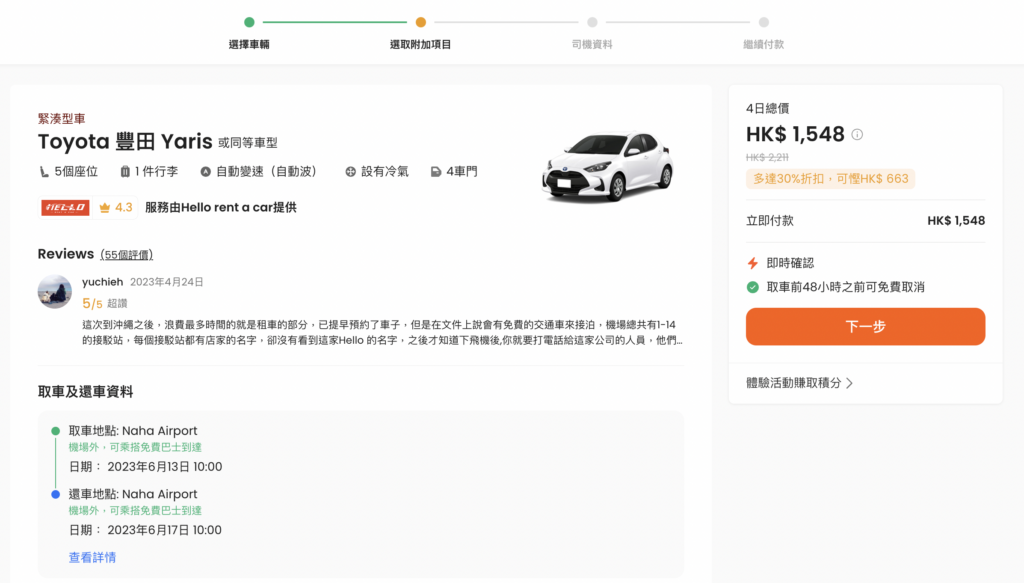1024x583 pixels.
Task: Click the green checkmark for free cancellation
Action: [x=753, y=287]
